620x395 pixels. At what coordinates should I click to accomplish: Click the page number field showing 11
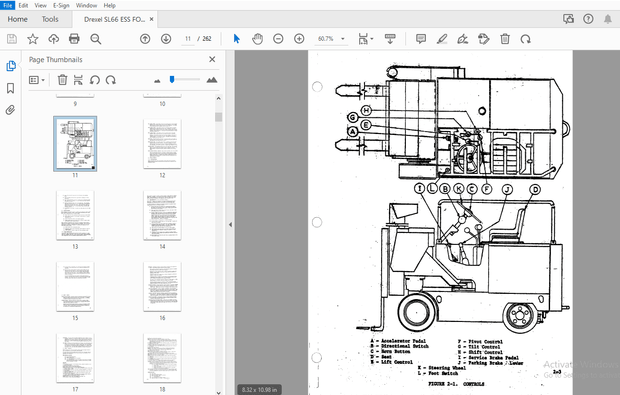click(188, 39)
